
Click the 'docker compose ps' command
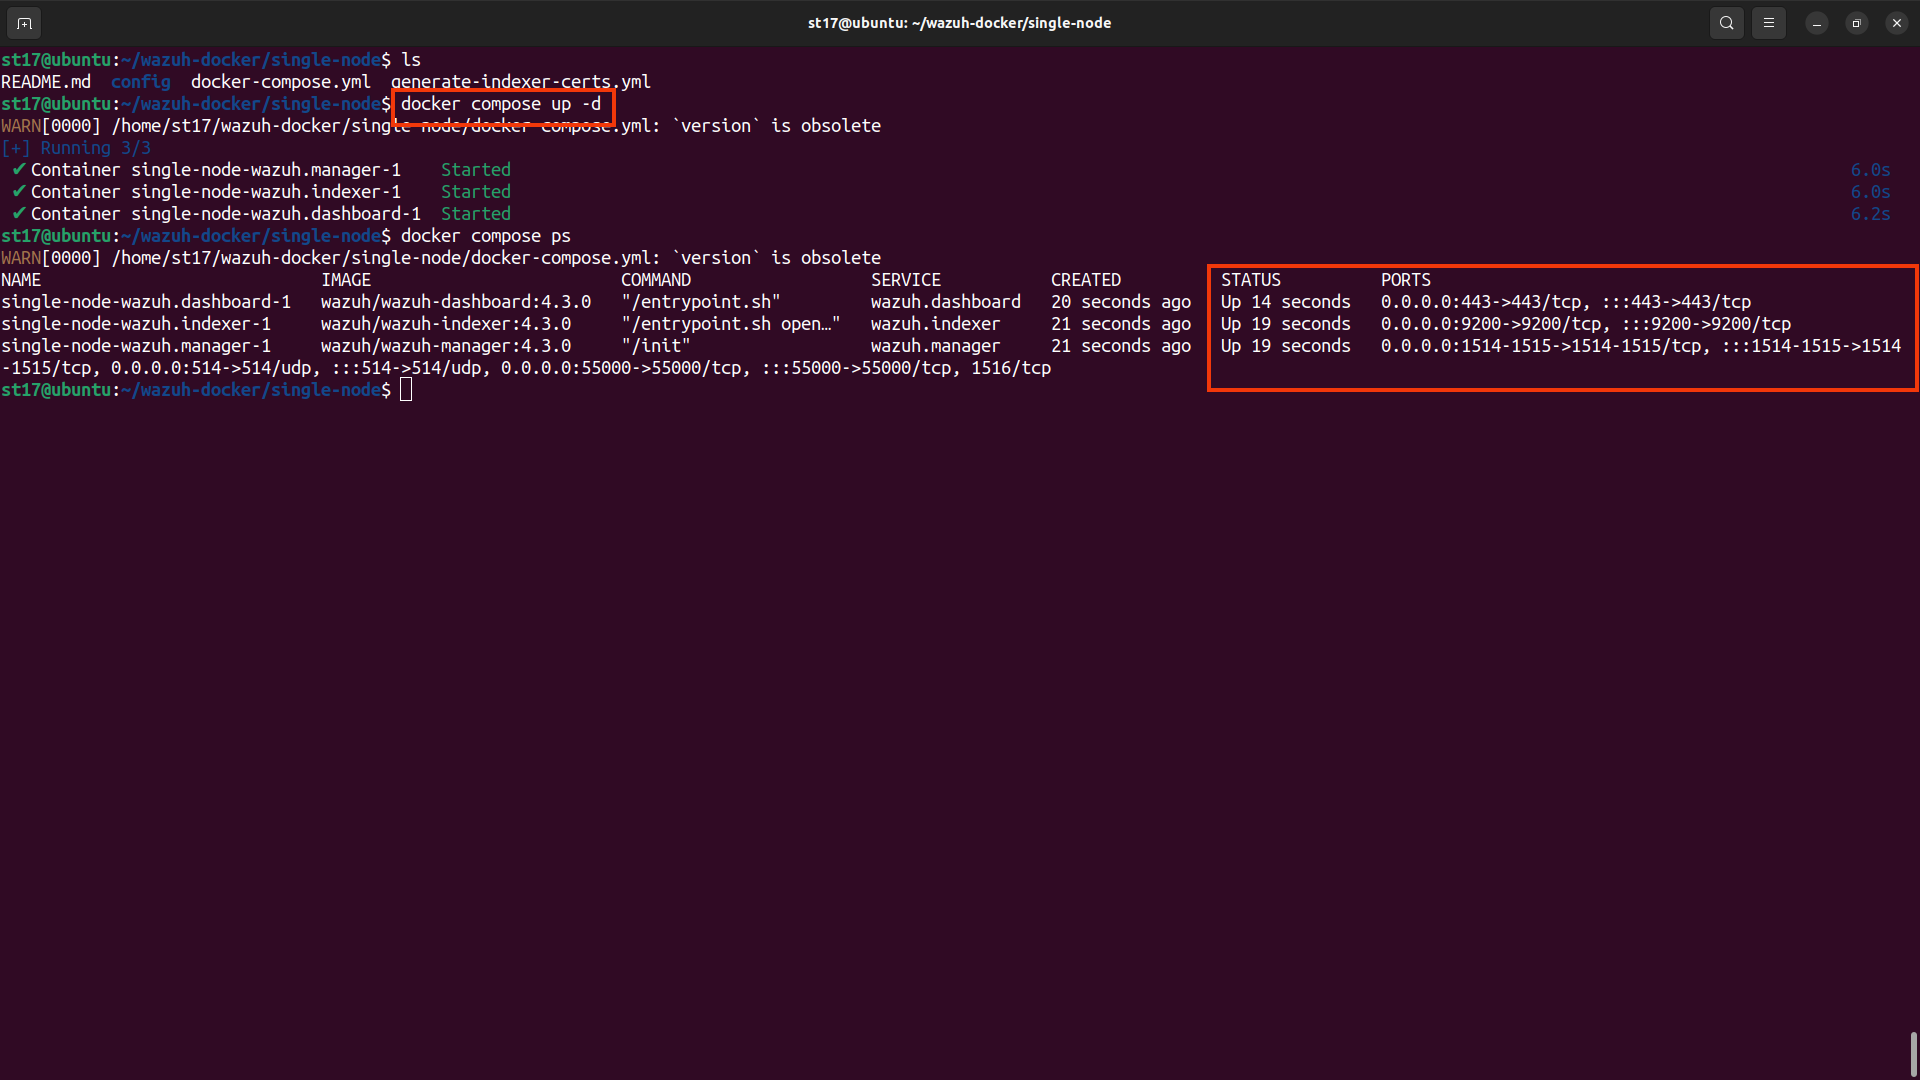coord(486,236)
